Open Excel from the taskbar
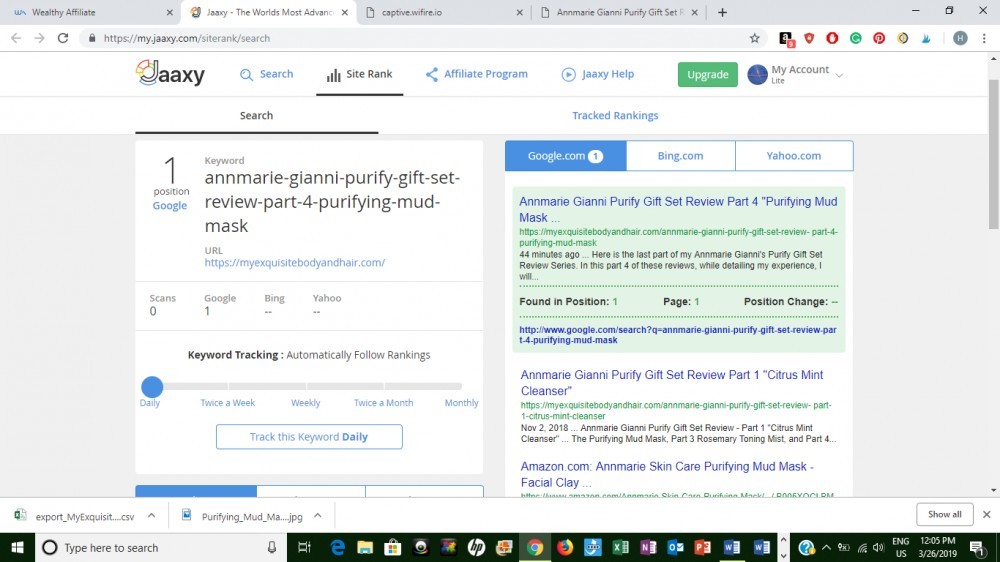1000x562 pixels. tap(620, 547)
